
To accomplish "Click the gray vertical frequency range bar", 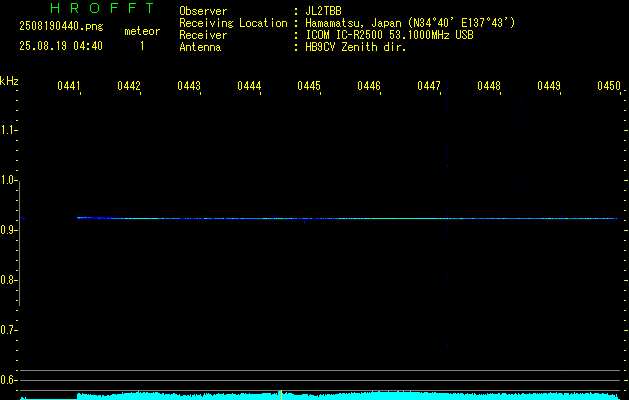I will click(x=19, y=243).
